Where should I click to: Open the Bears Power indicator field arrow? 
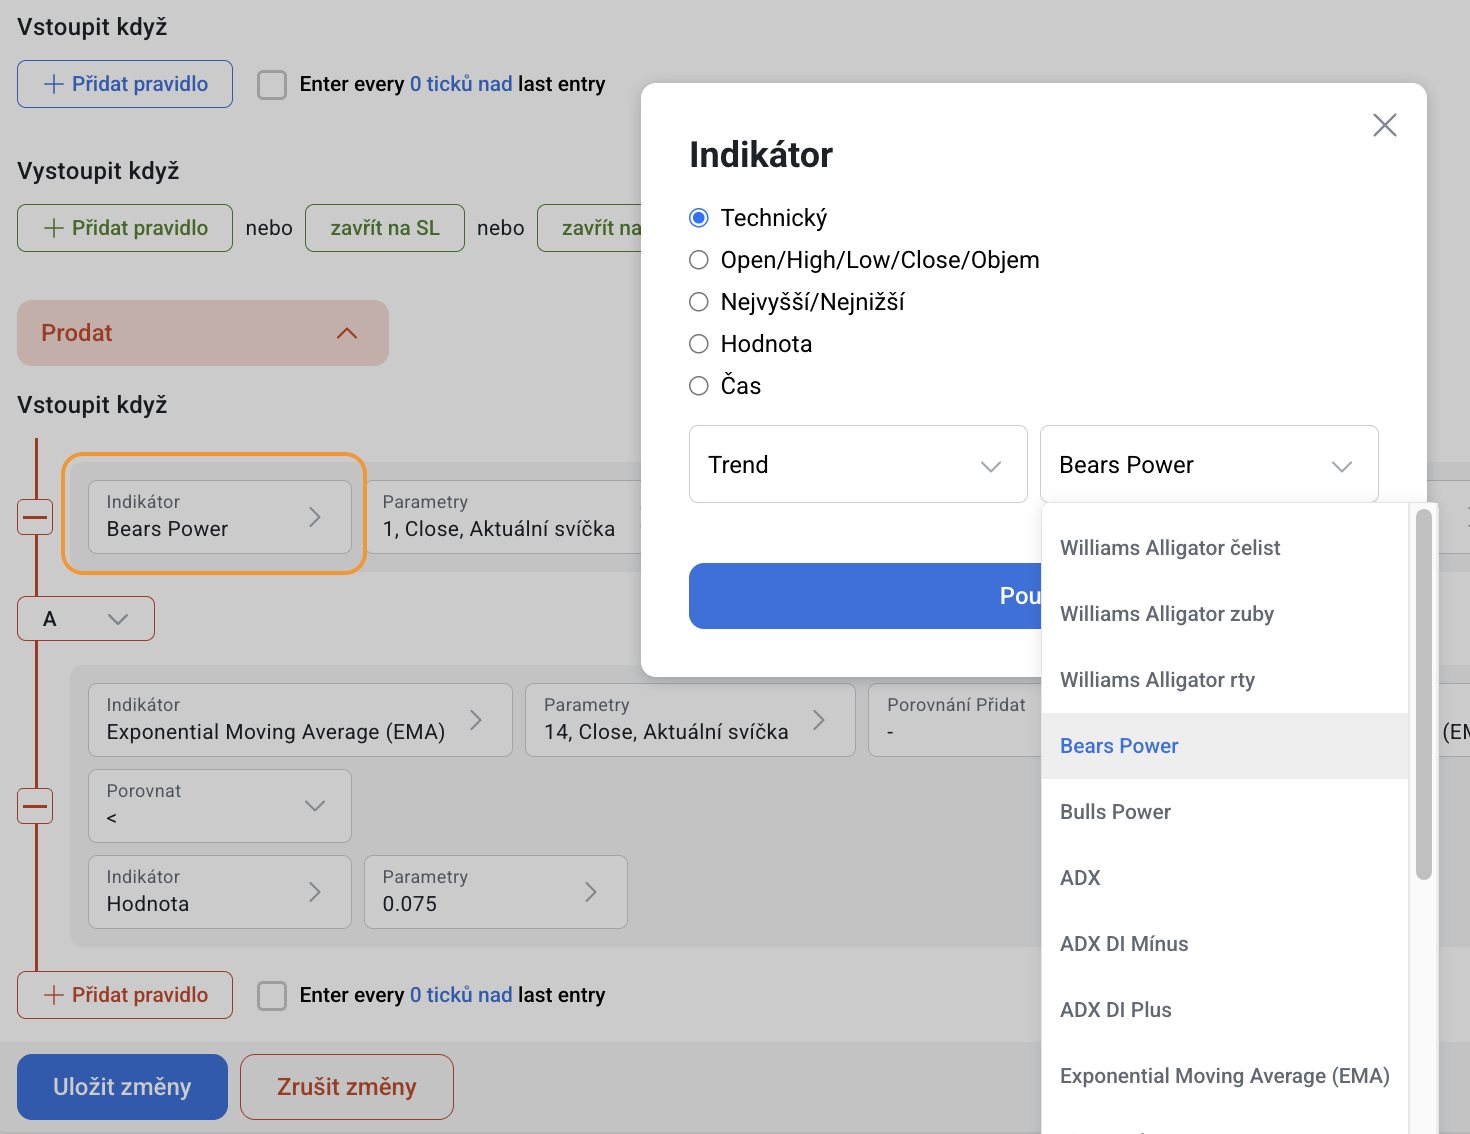click(315, 517)
